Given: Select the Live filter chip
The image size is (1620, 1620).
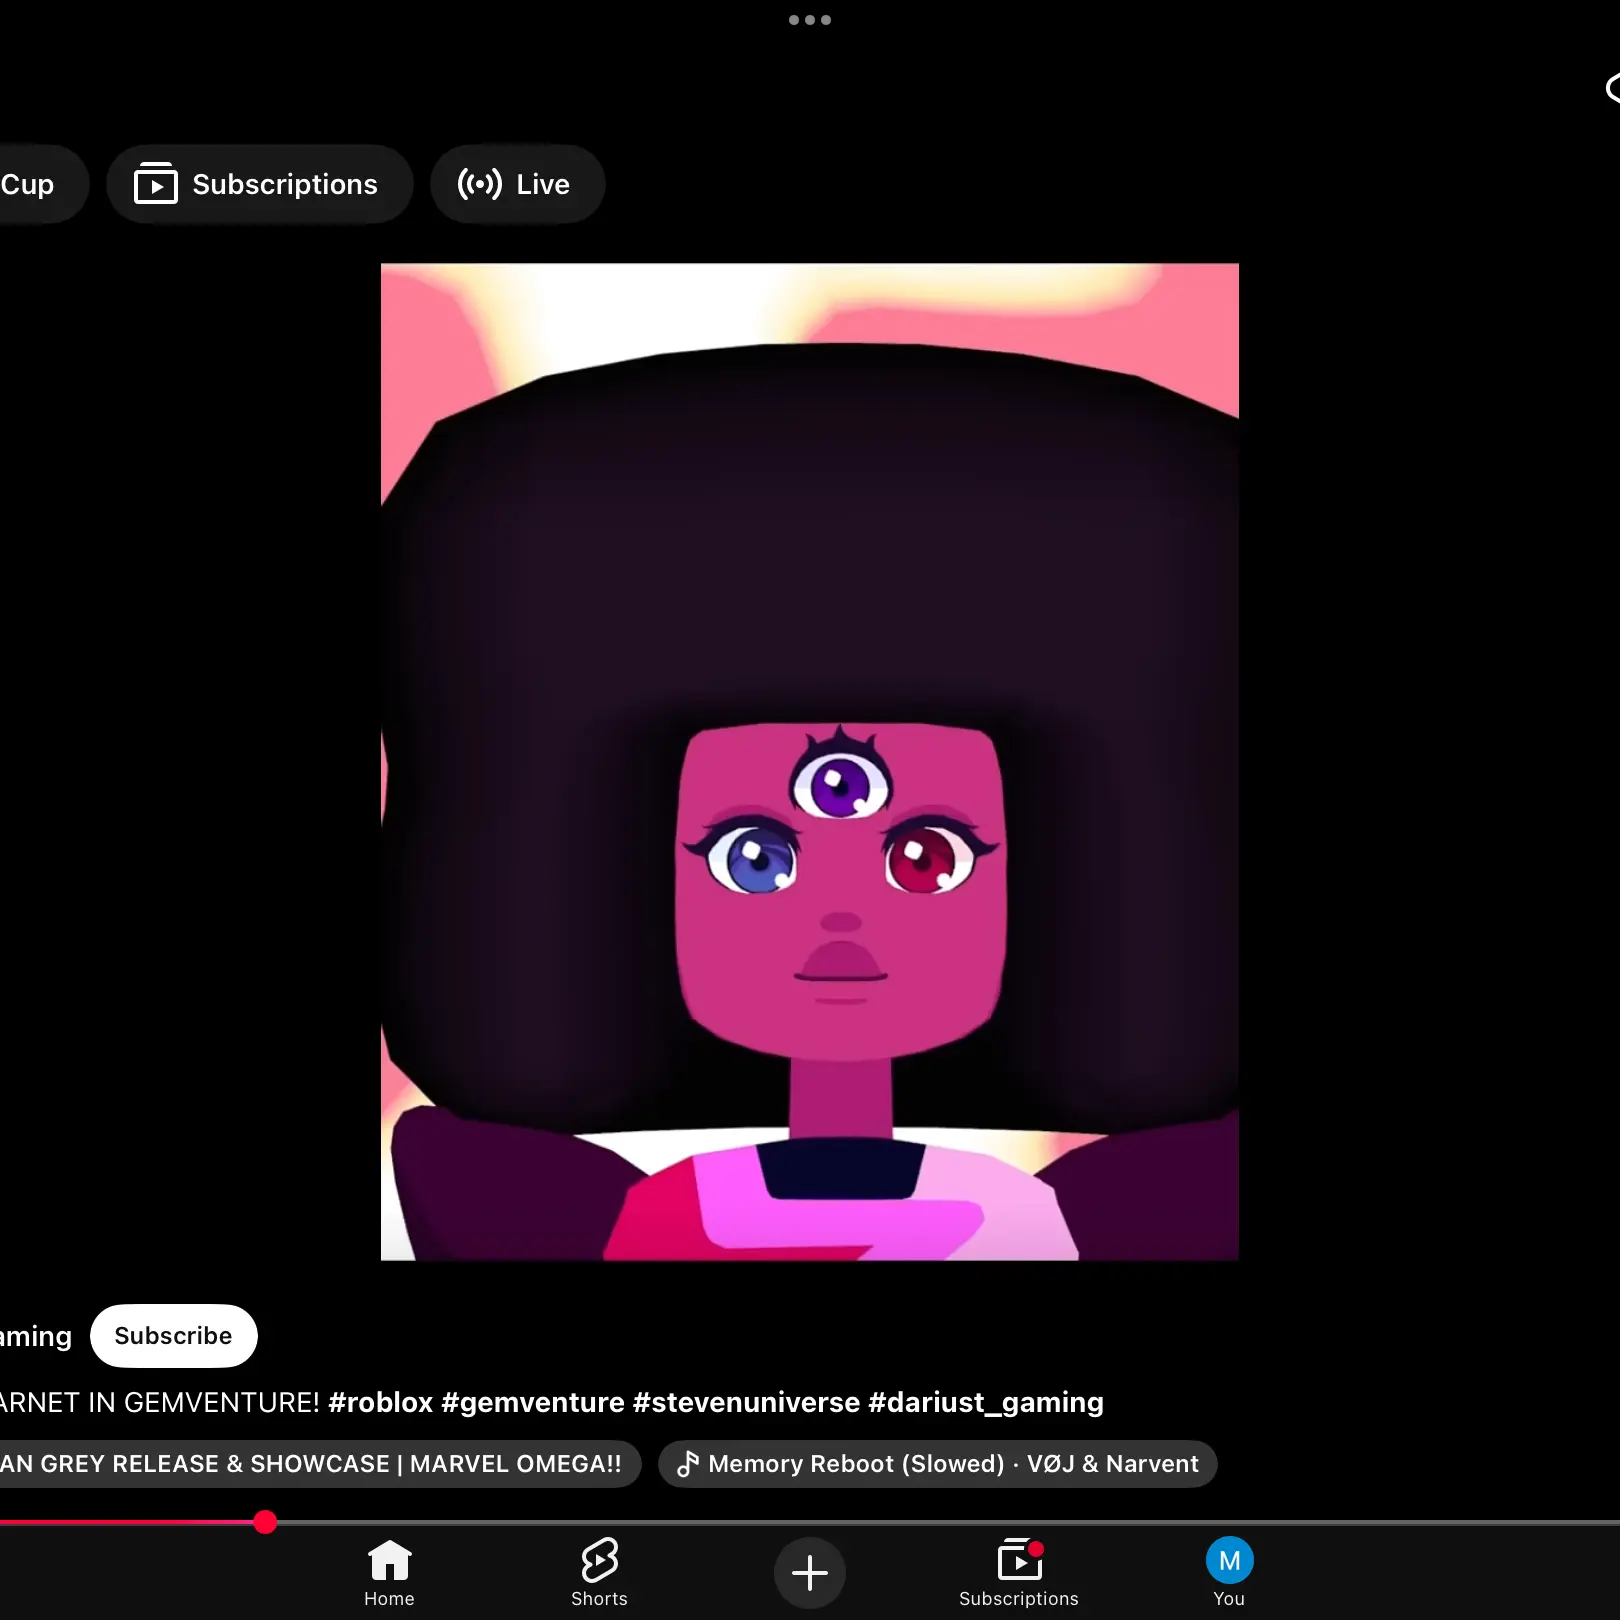Looking at the screenshot, I should (517, 184).
